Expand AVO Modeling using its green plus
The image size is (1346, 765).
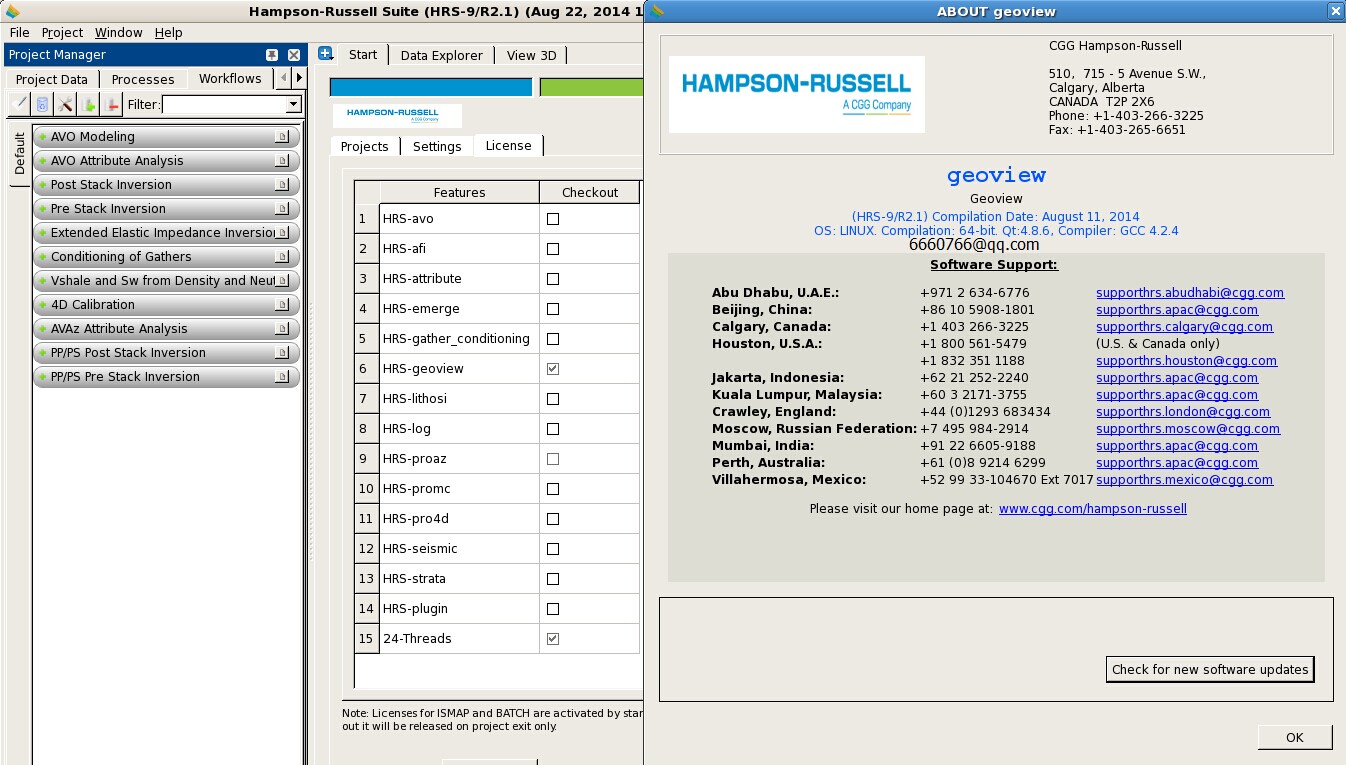click(x=42, y=137)
